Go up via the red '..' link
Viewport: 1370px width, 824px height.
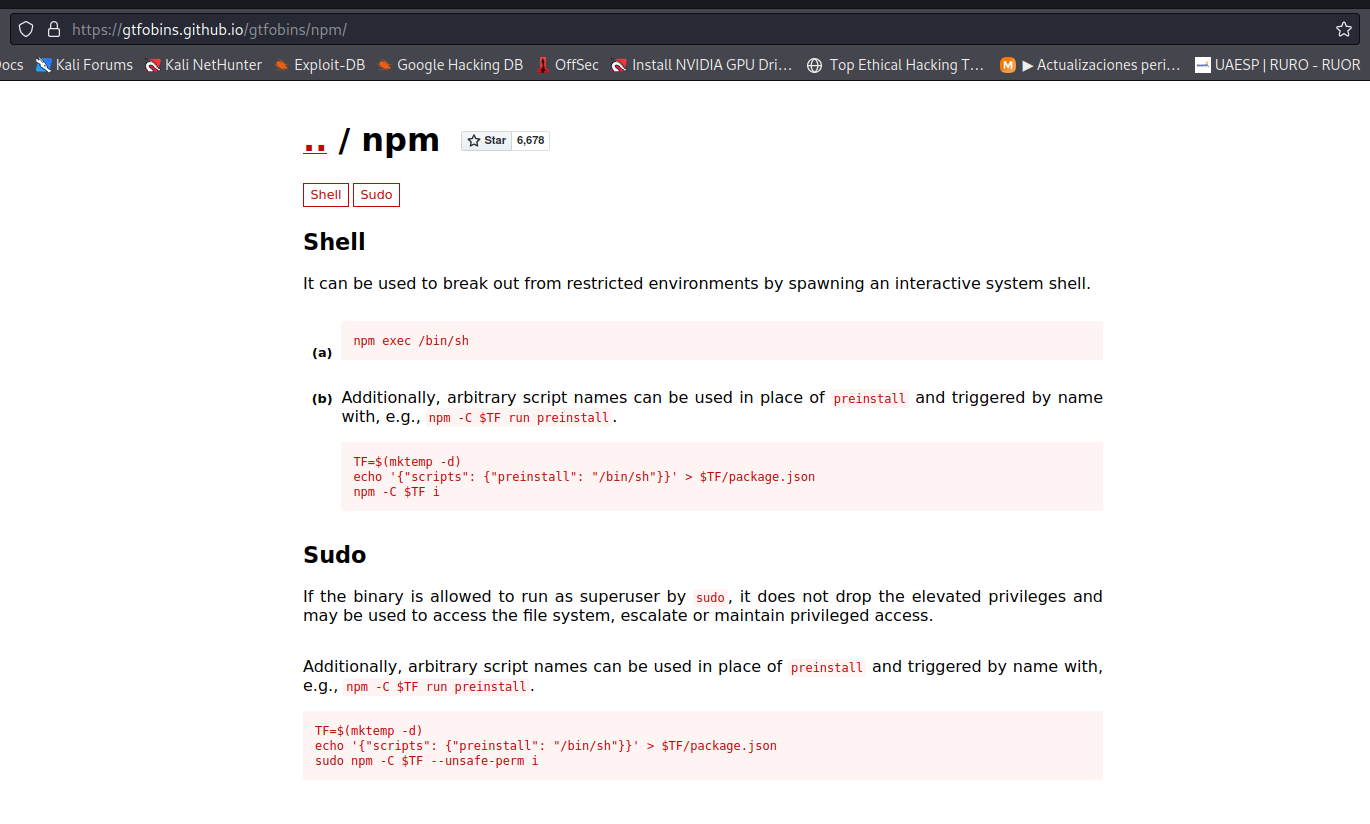point(315,141)
